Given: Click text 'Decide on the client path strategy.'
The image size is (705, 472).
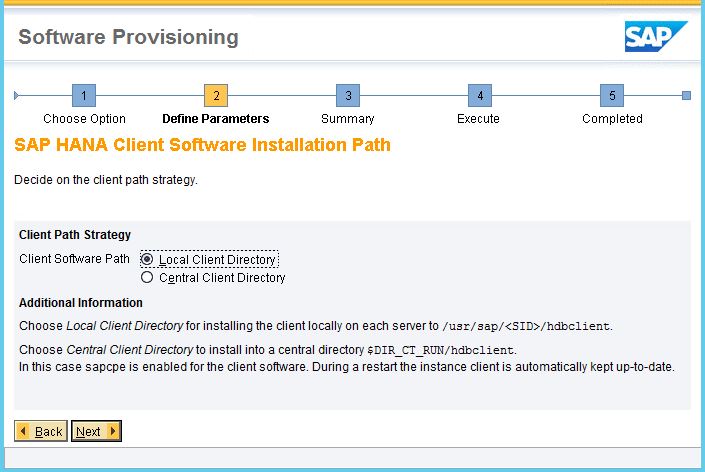Looking at the screenshot, I should 106,180.
